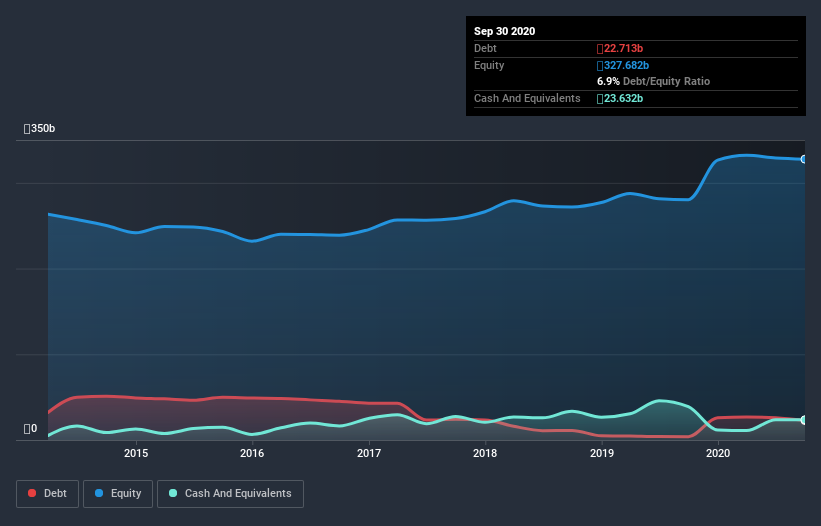
Task: Select the Cash endpoint marker on the chart
Action: coord(804,420)
